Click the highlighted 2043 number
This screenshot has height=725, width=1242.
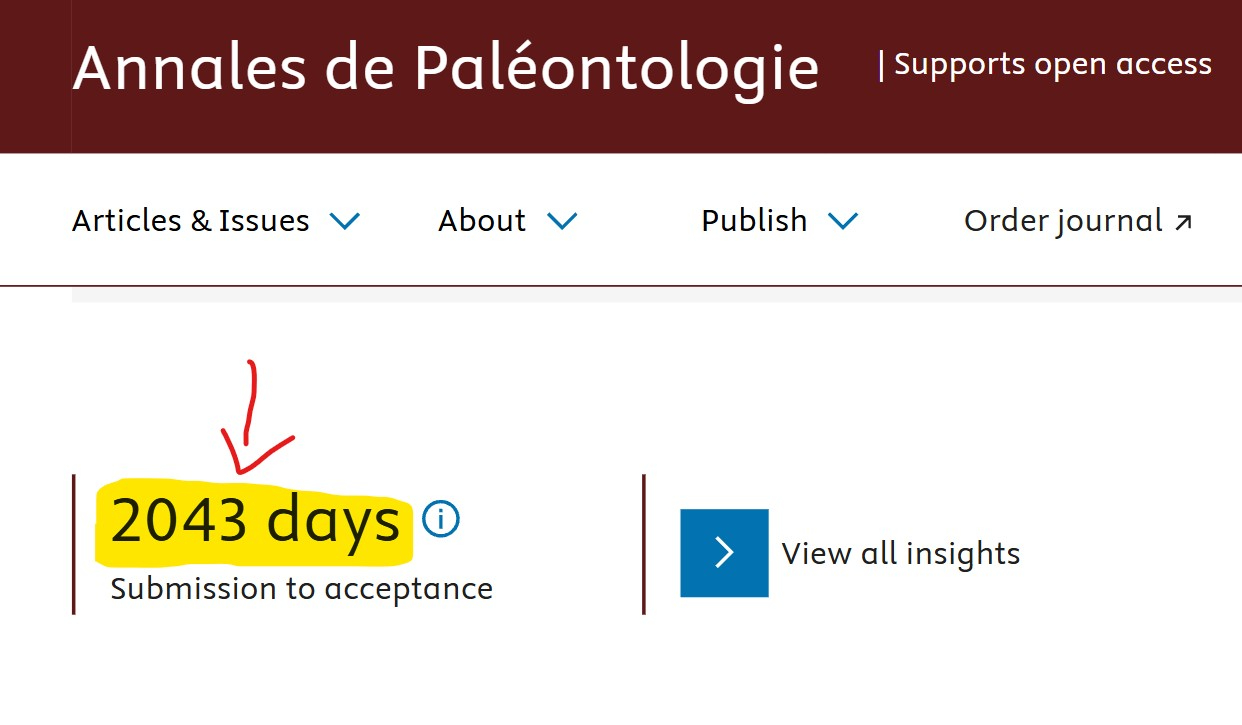[x=179, y=521]
